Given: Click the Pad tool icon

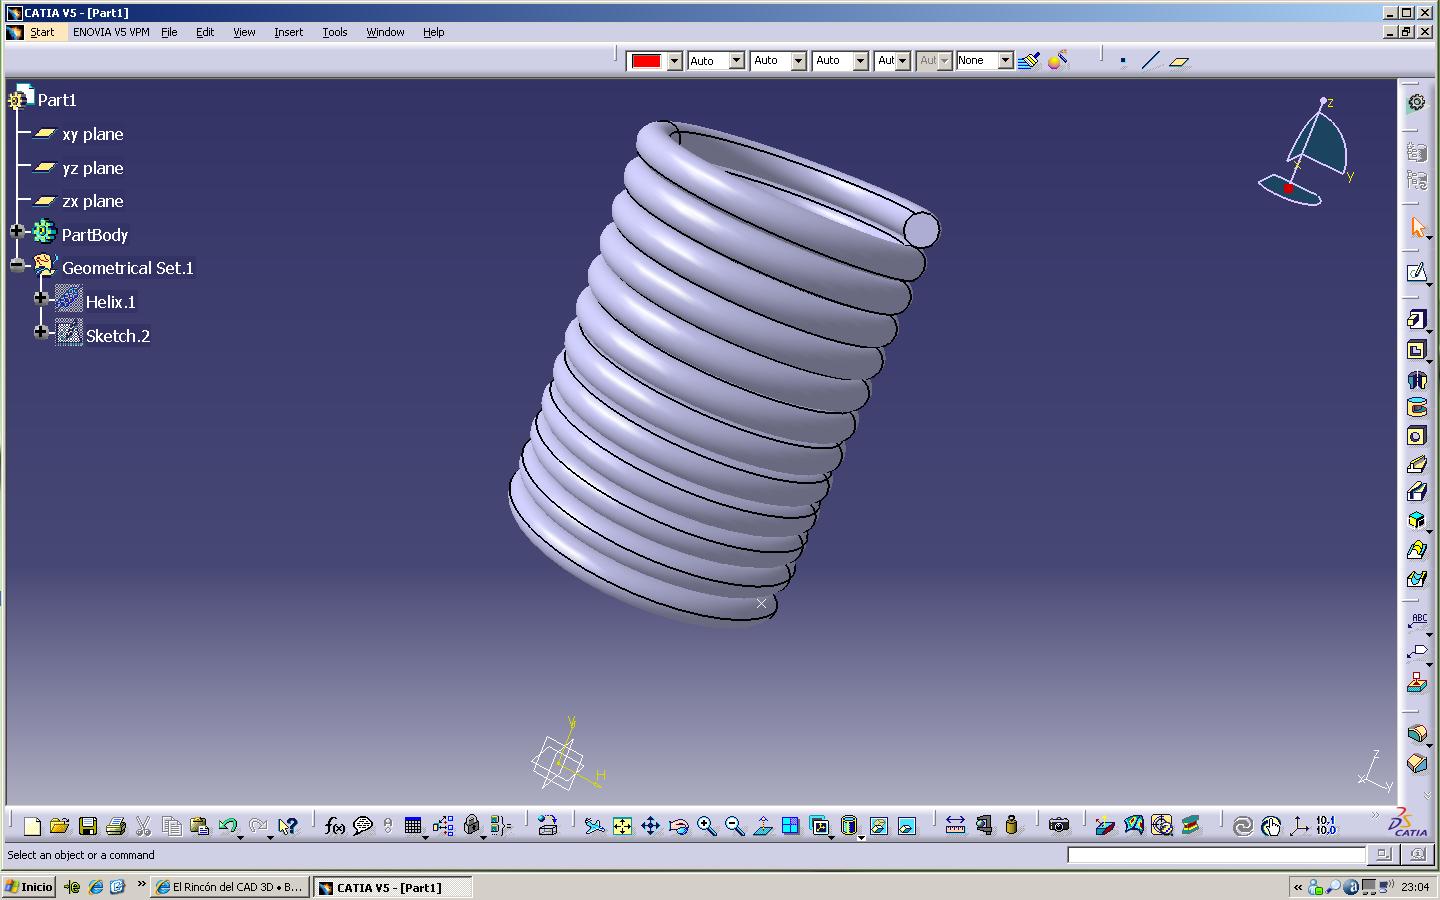Looking at the screenshot, I should click(x=1417, y=320).
